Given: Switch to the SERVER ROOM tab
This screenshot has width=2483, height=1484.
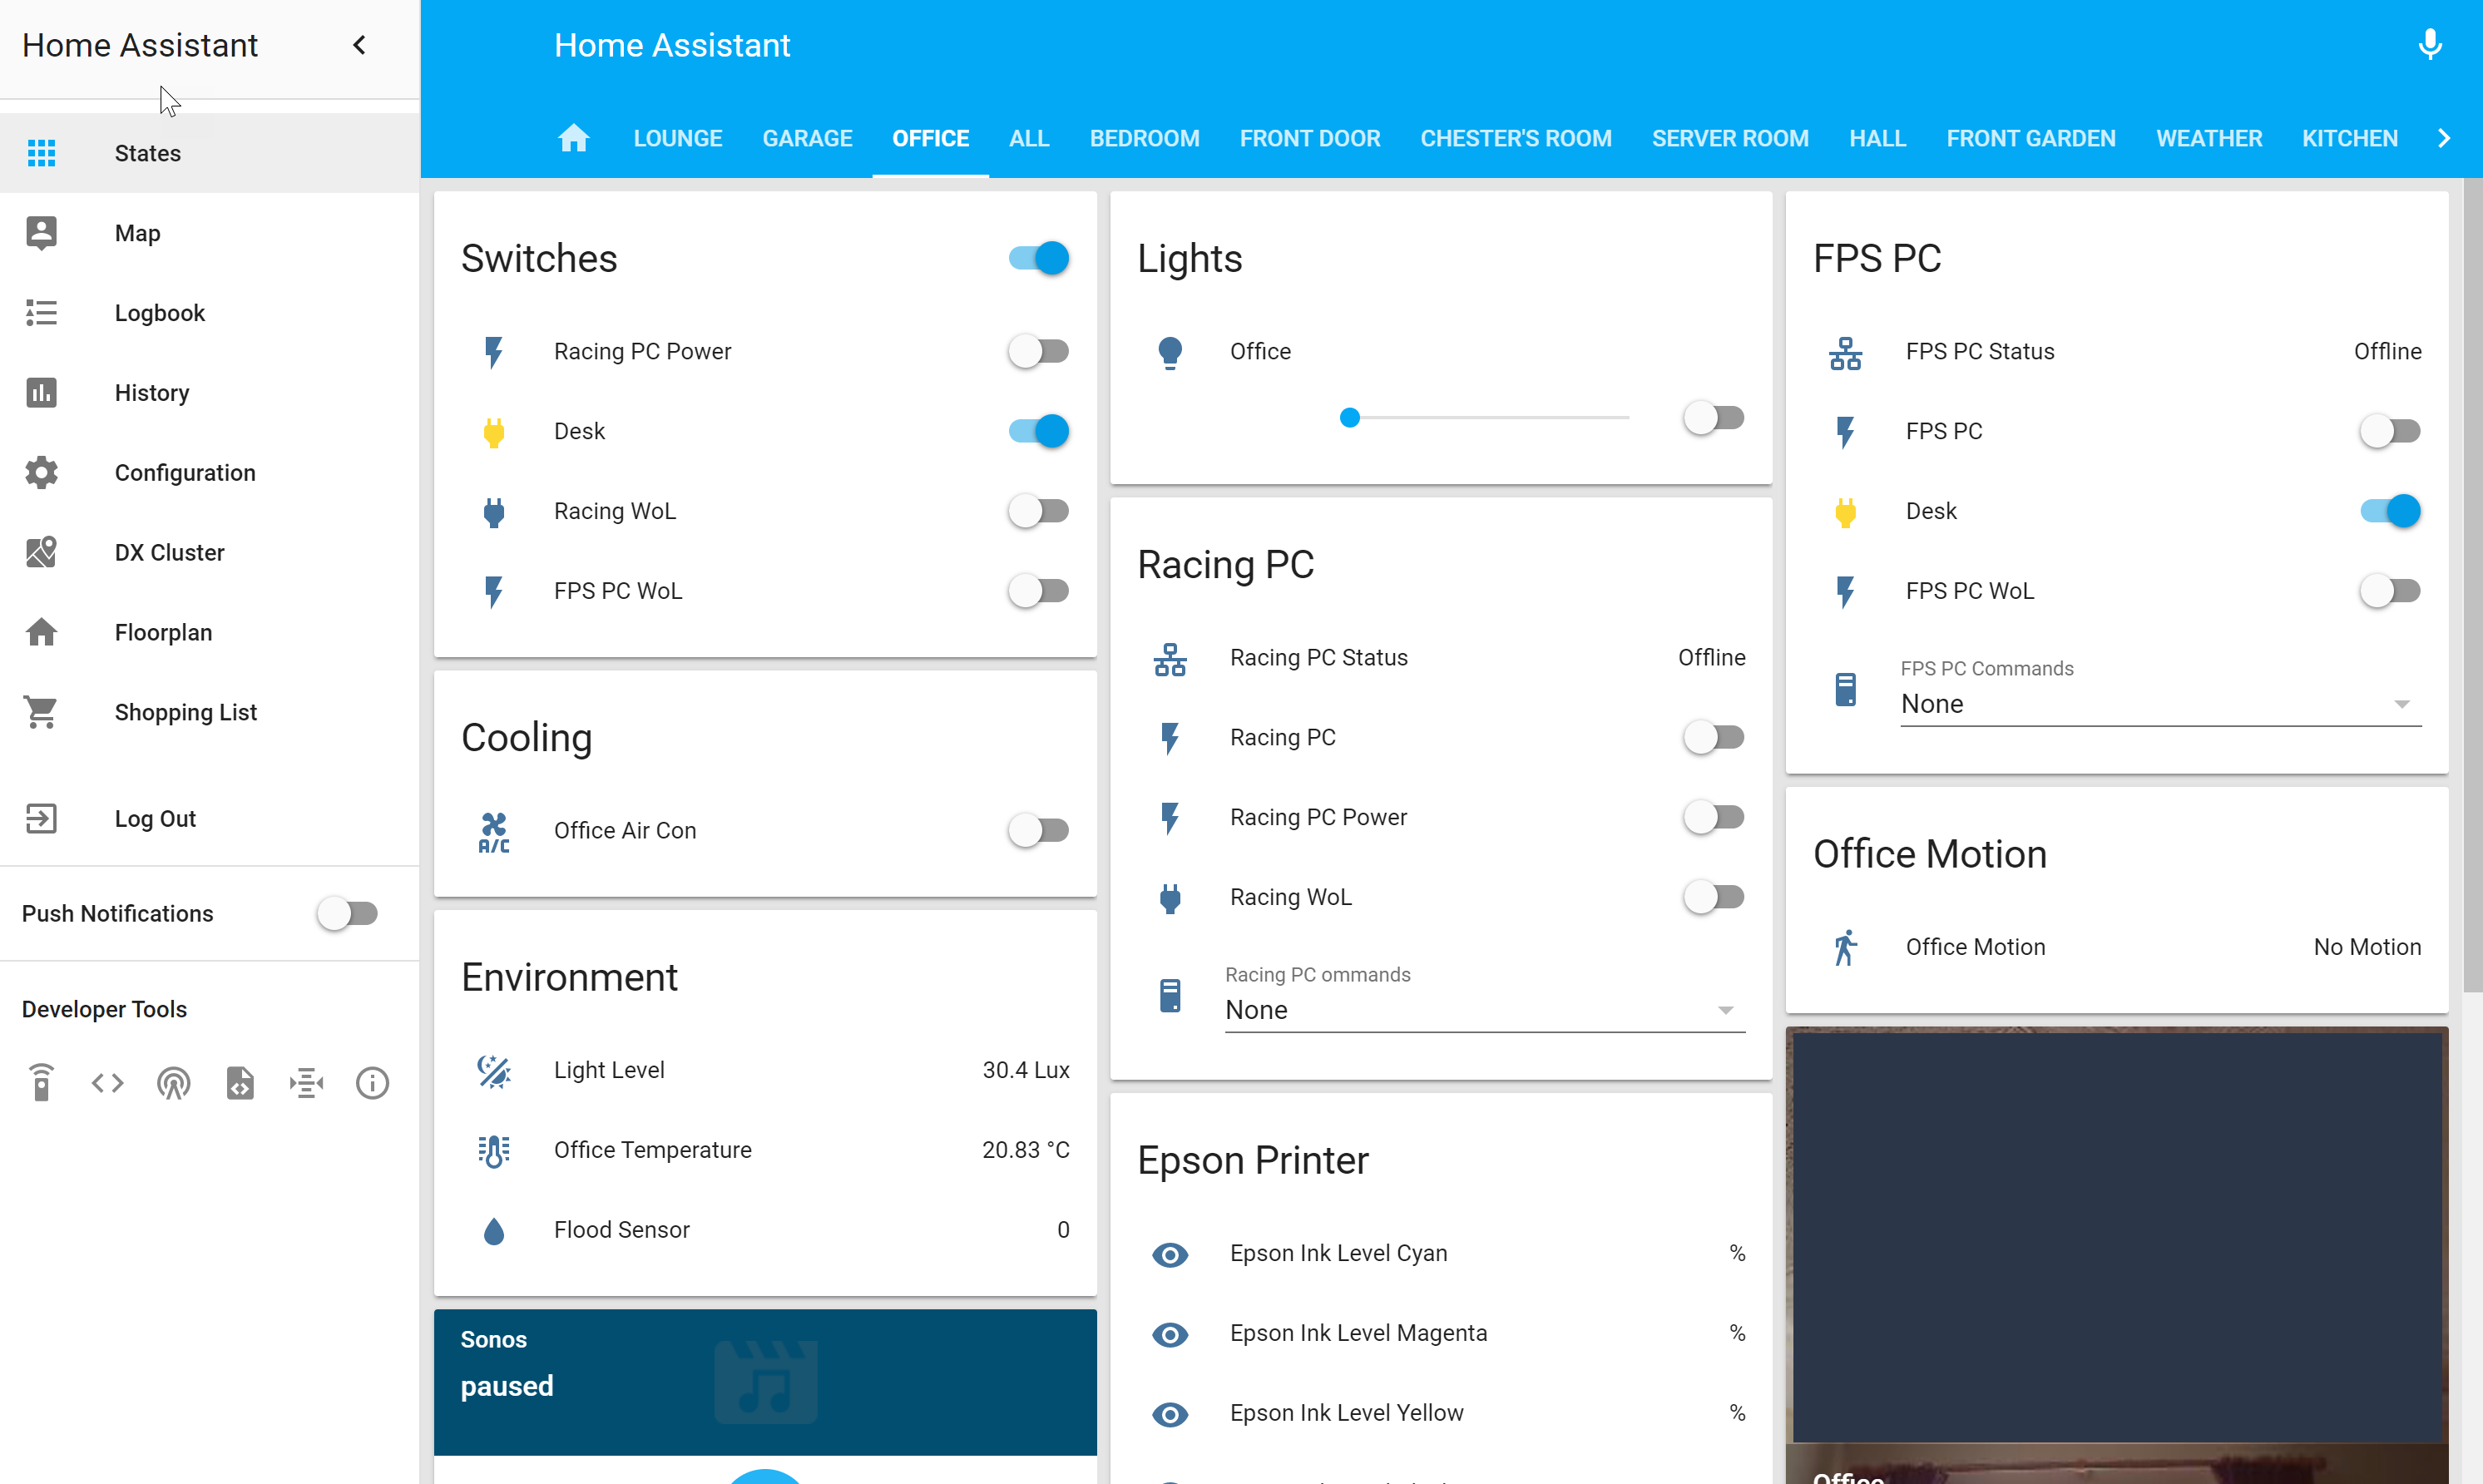Looking at the screenshot, I should [x=1729, y=138].
